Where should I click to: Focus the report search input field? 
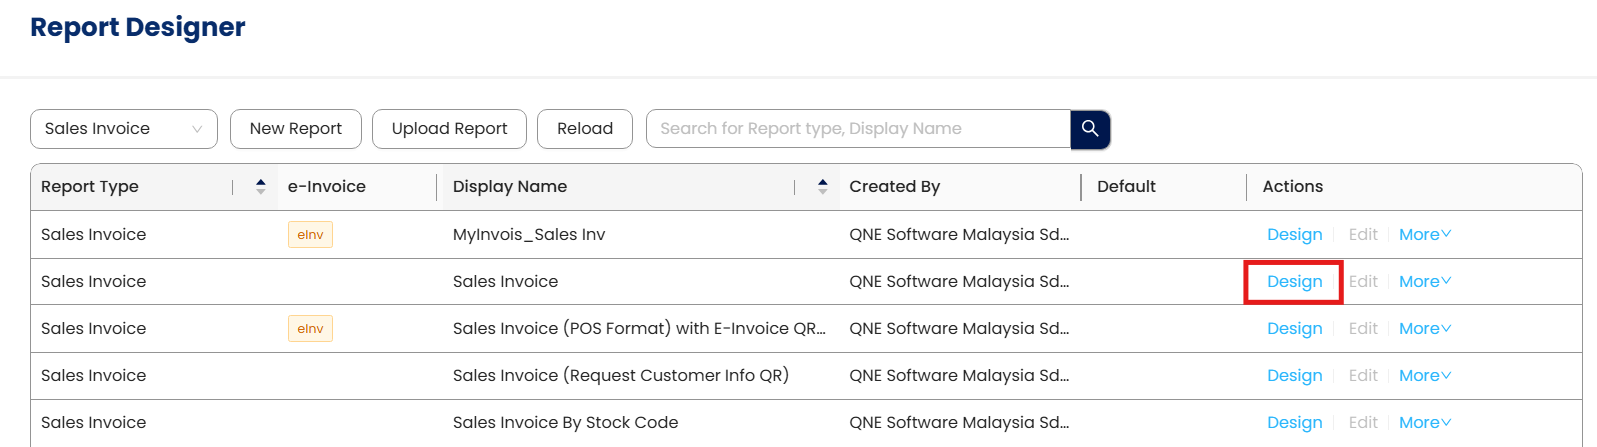(858, 129)
